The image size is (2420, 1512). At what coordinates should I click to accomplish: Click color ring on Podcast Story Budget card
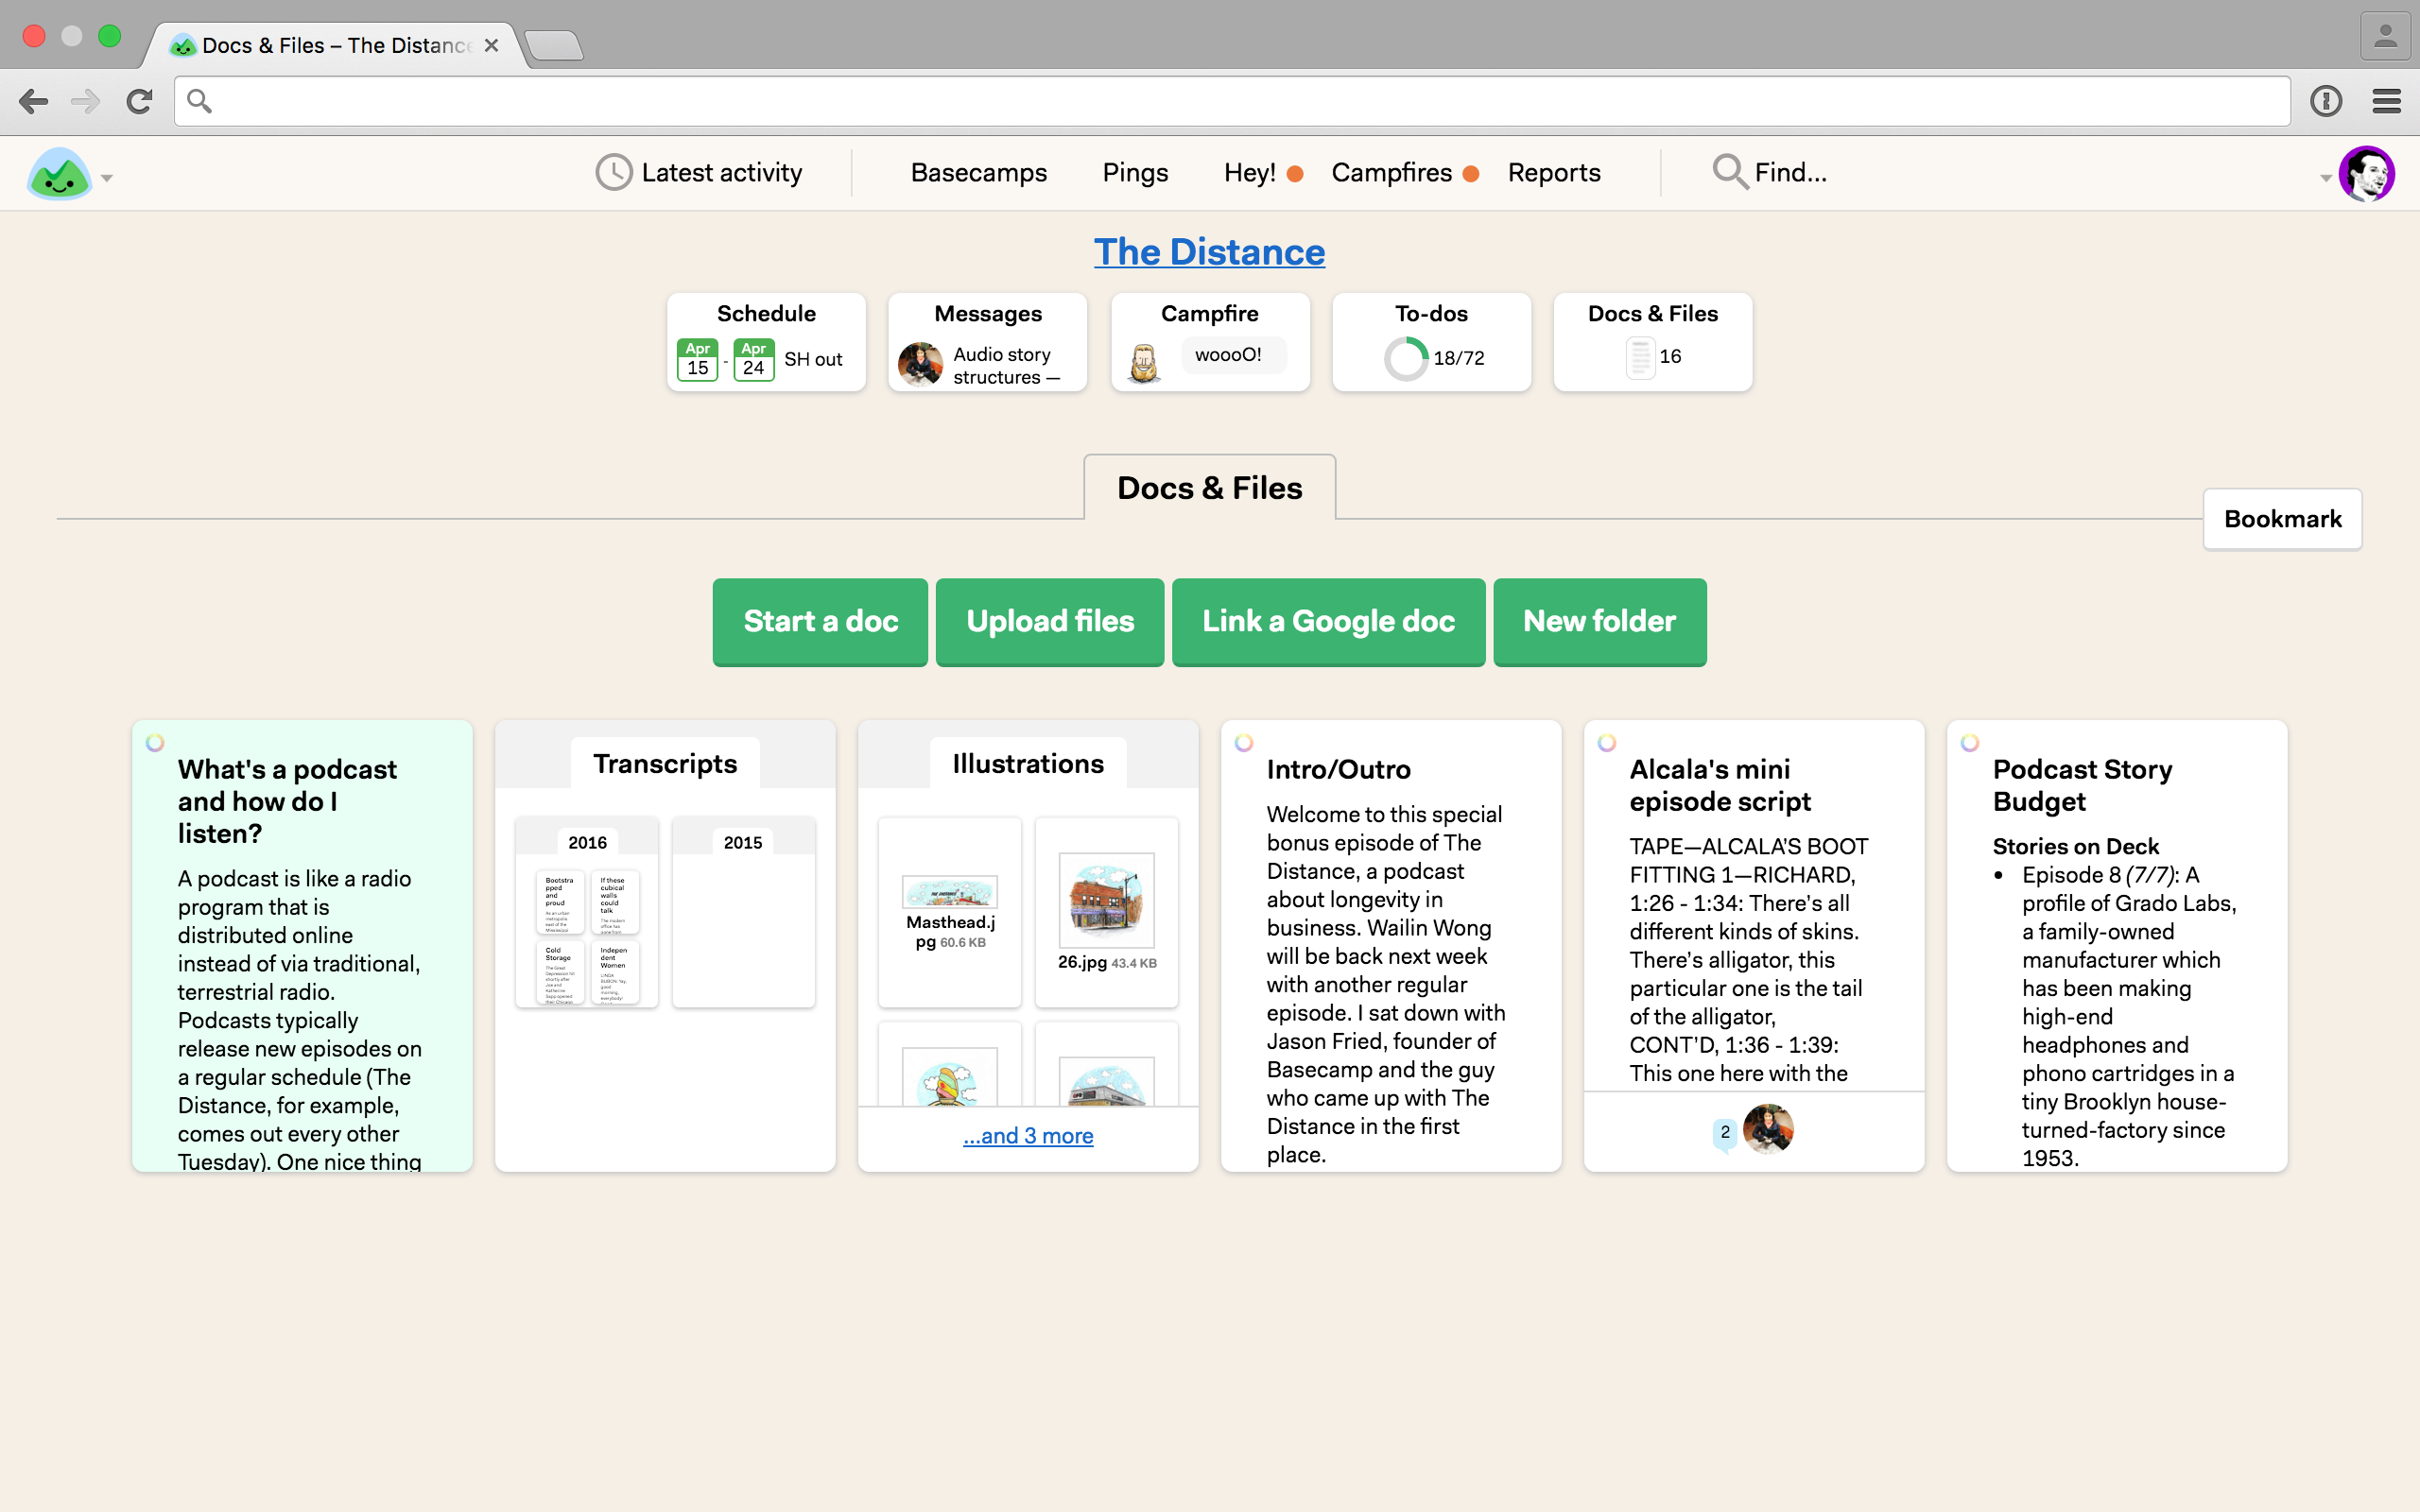[1970, 743]
